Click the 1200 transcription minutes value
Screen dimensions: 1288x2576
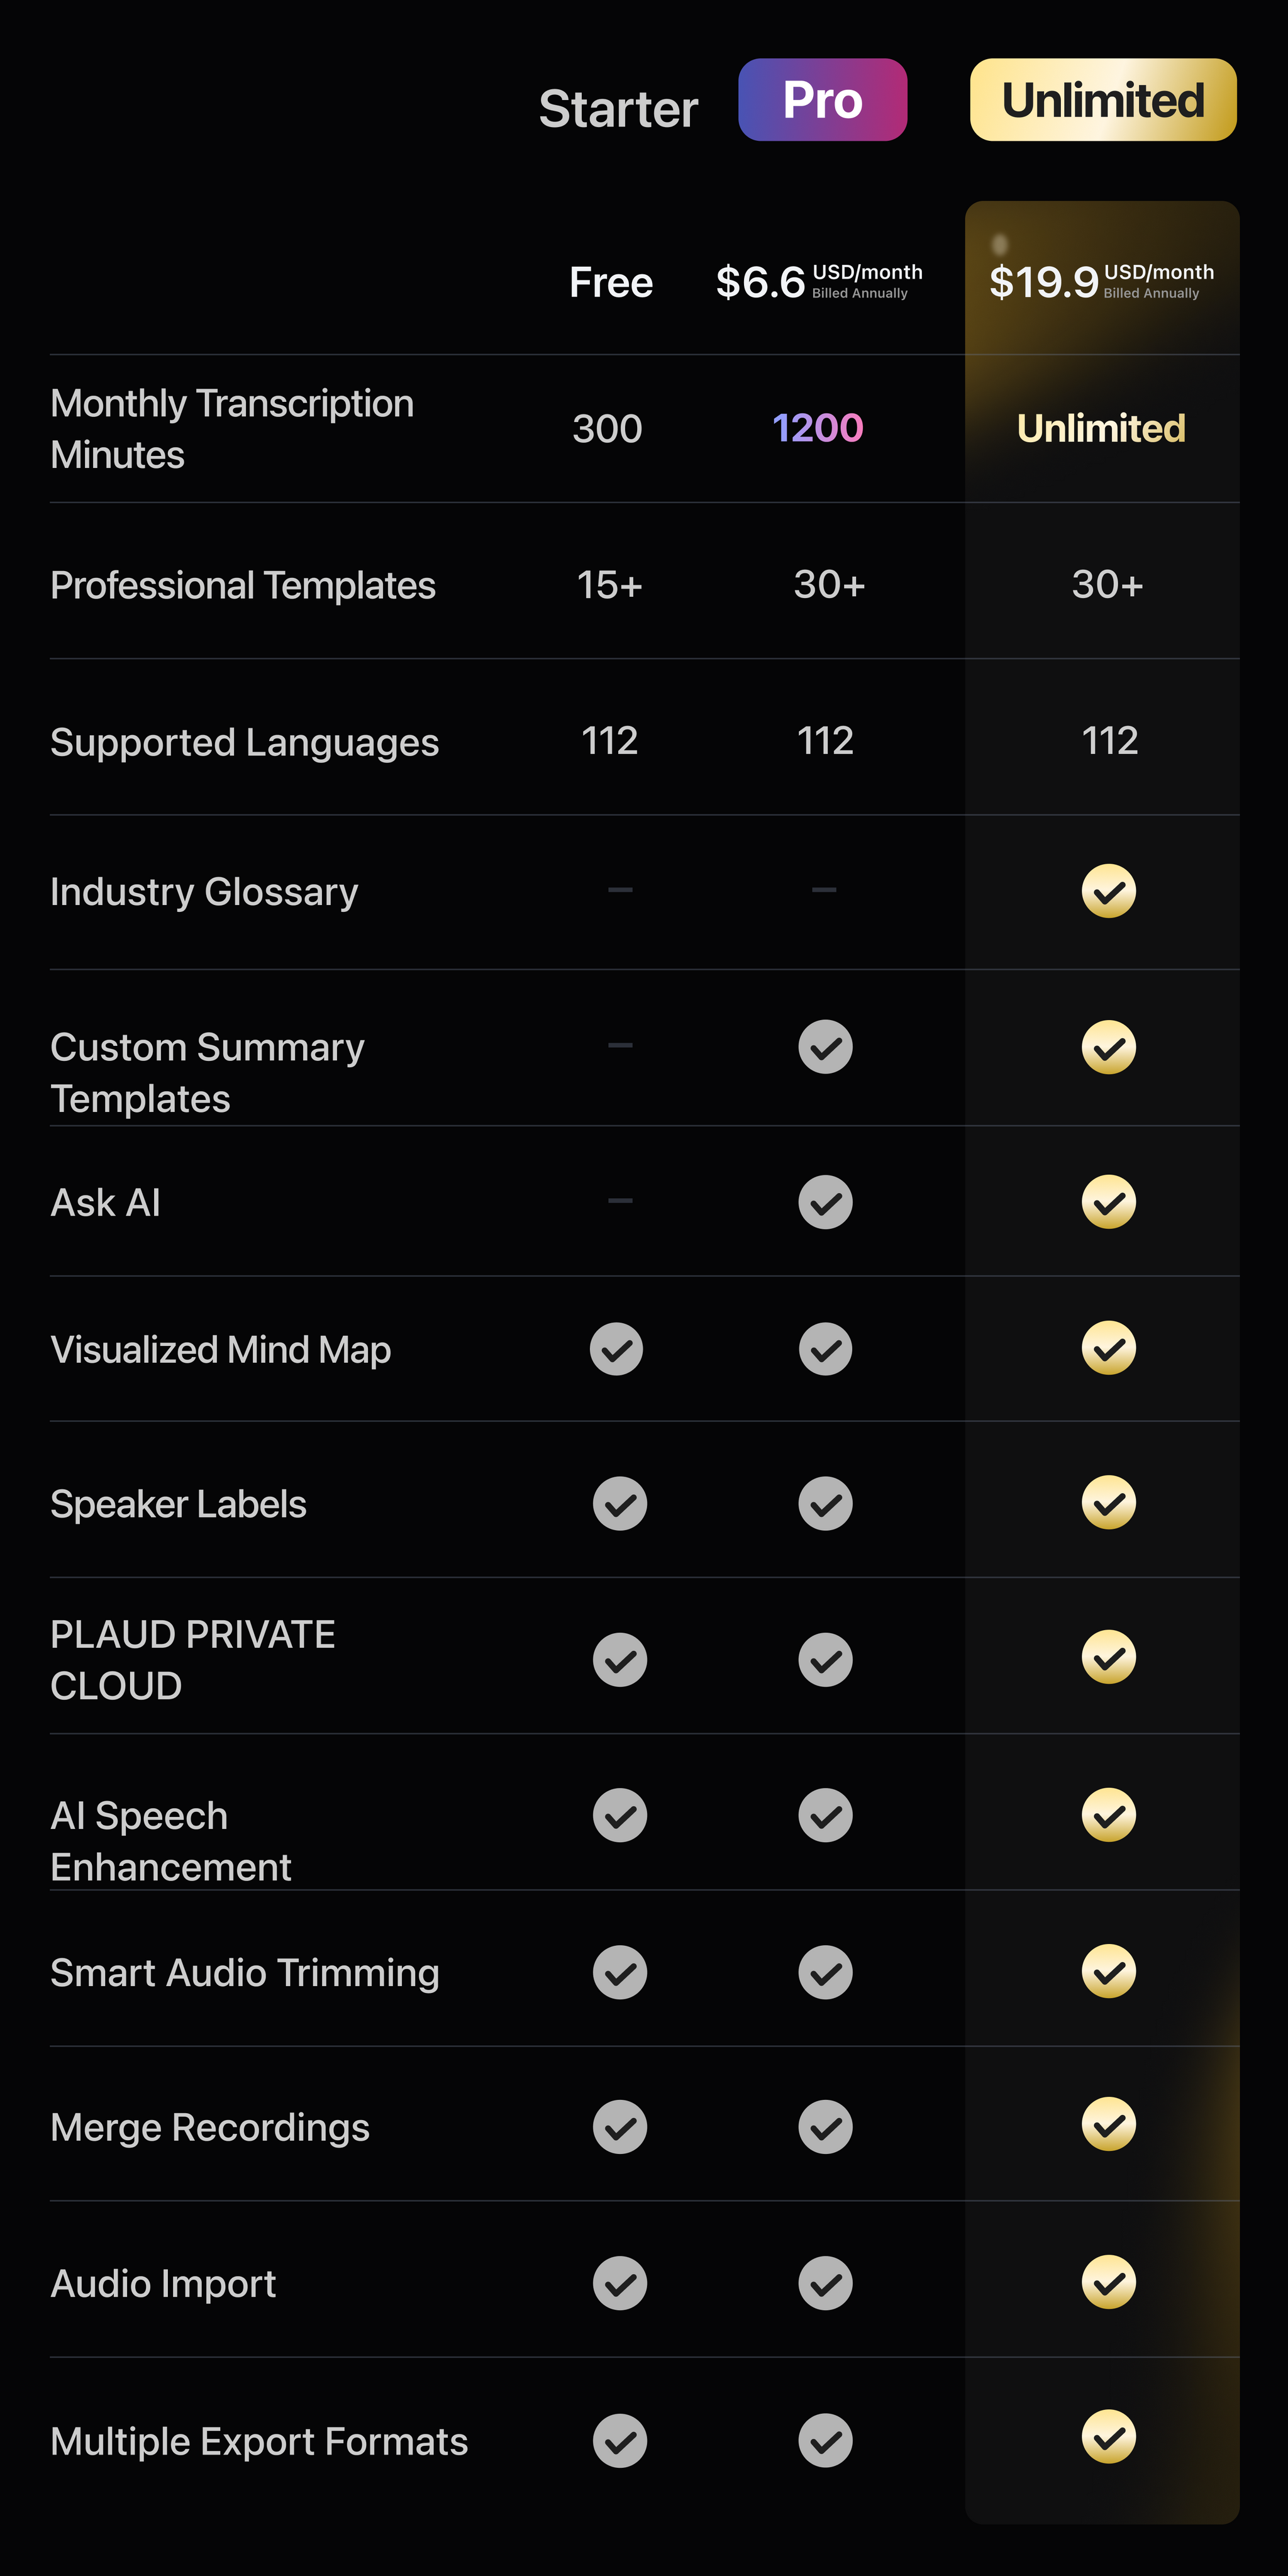[x=817, y=428]
